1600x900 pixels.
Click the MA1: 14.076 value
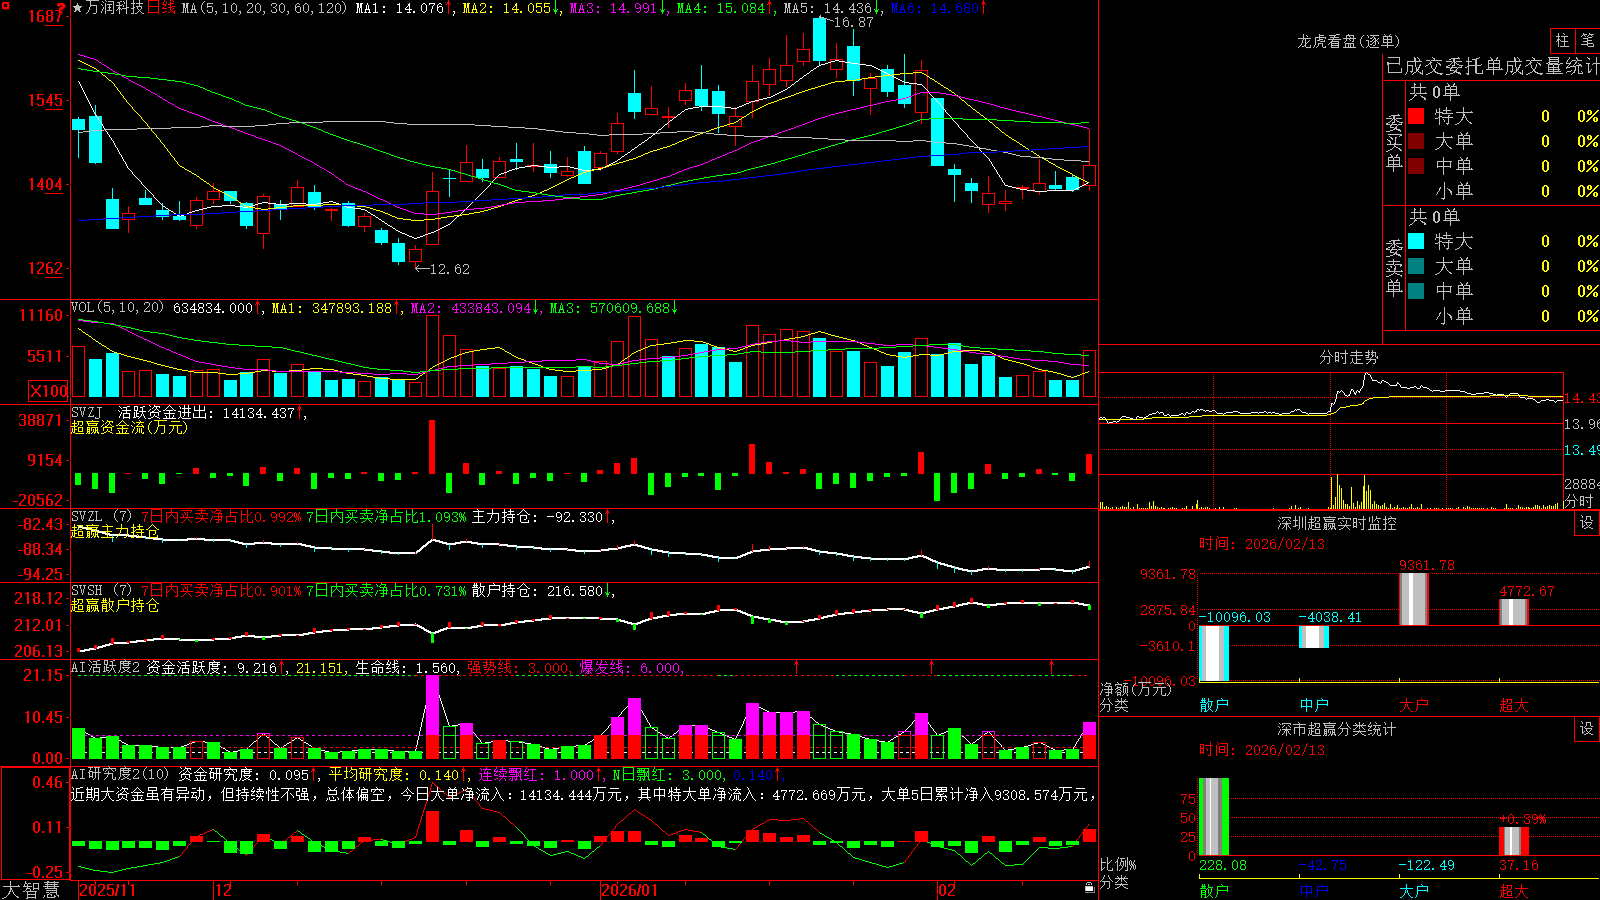[399, 8]
